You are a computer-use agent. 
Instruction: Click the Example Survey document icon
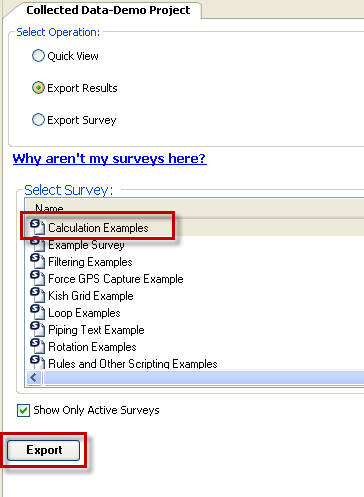click(37, 244)
